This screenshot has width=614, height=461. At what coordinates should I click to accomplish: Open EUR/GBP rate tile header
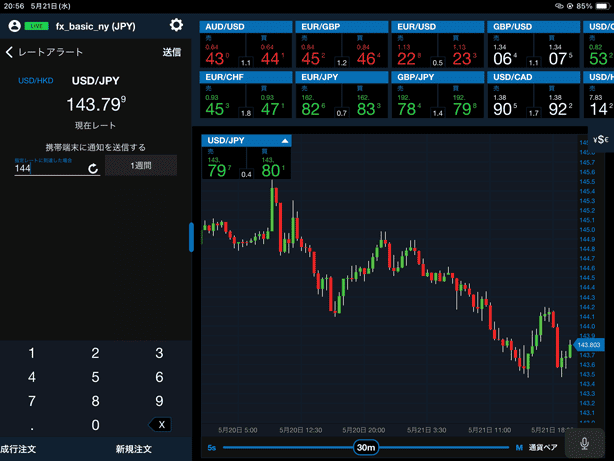342,27
